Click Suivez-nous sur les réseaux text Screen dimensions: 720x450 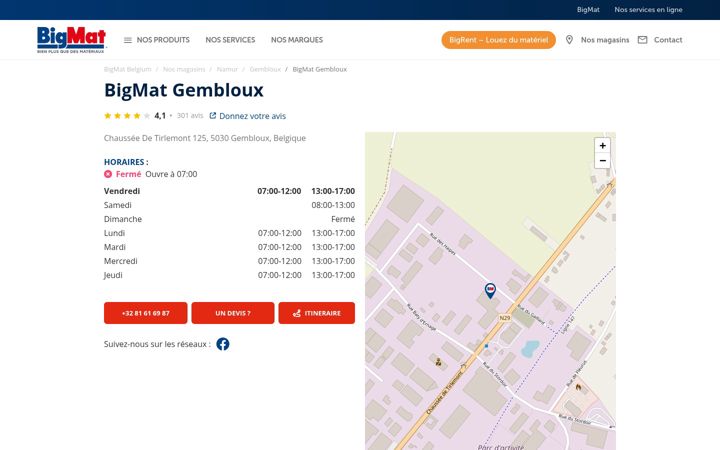[x=157, y=344]
